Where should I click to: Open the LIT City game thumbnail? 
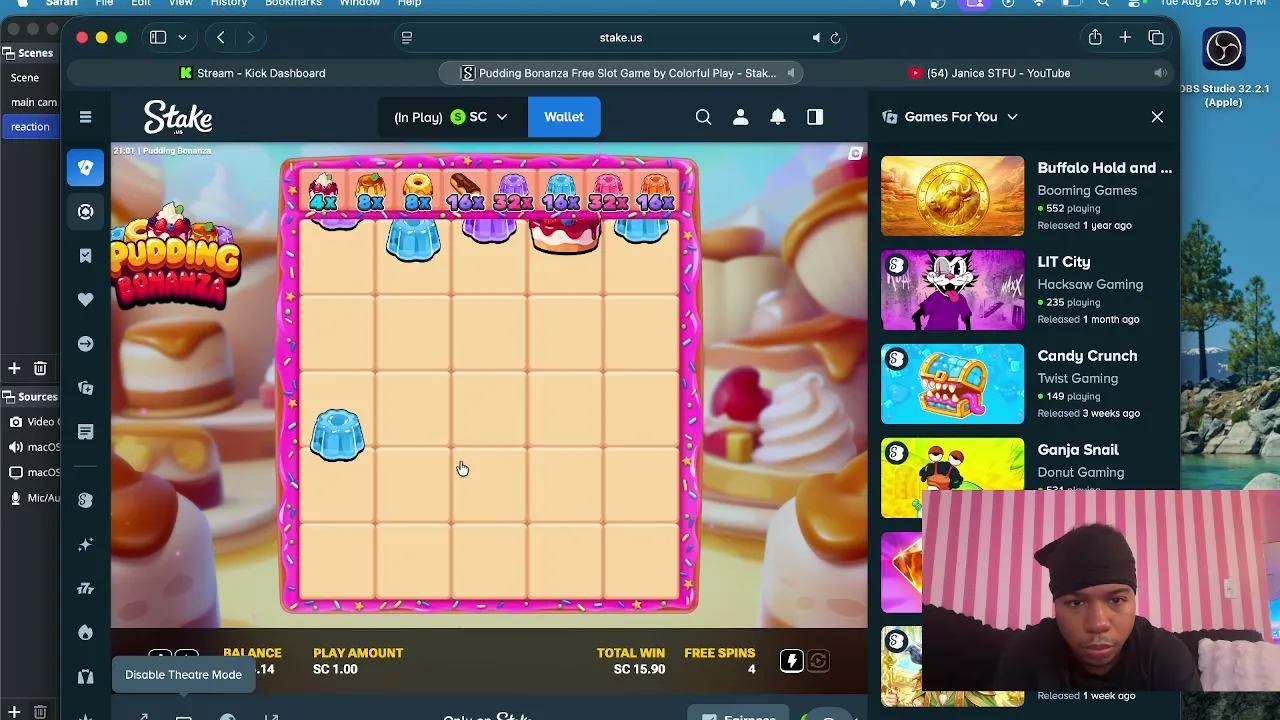point(952,290)
